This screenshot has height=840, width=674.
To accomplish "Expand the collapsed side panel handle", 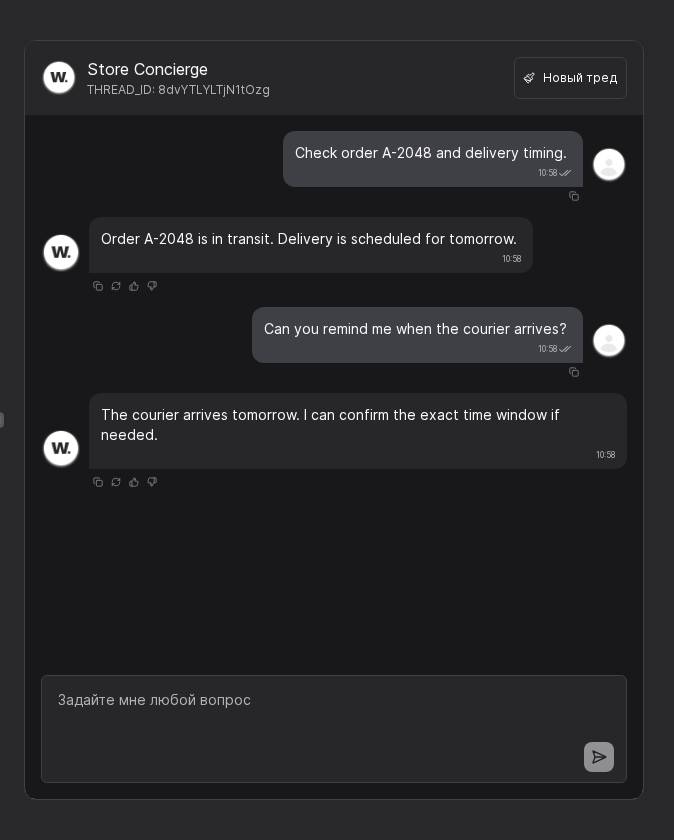I will click(x=3, y=420).
